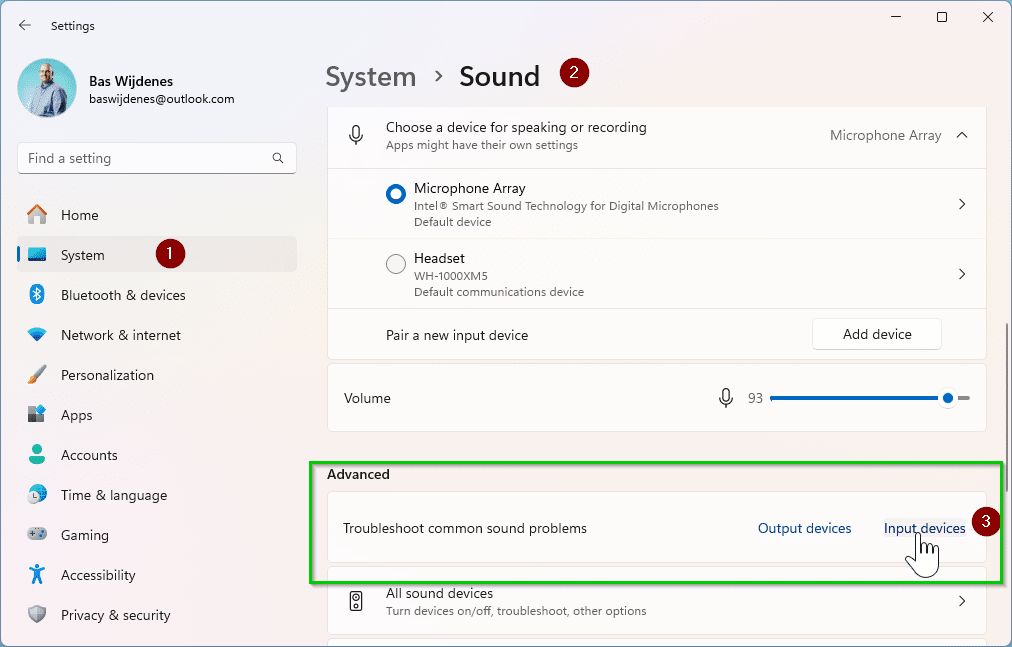Click the Add device button

pos(876,334)
